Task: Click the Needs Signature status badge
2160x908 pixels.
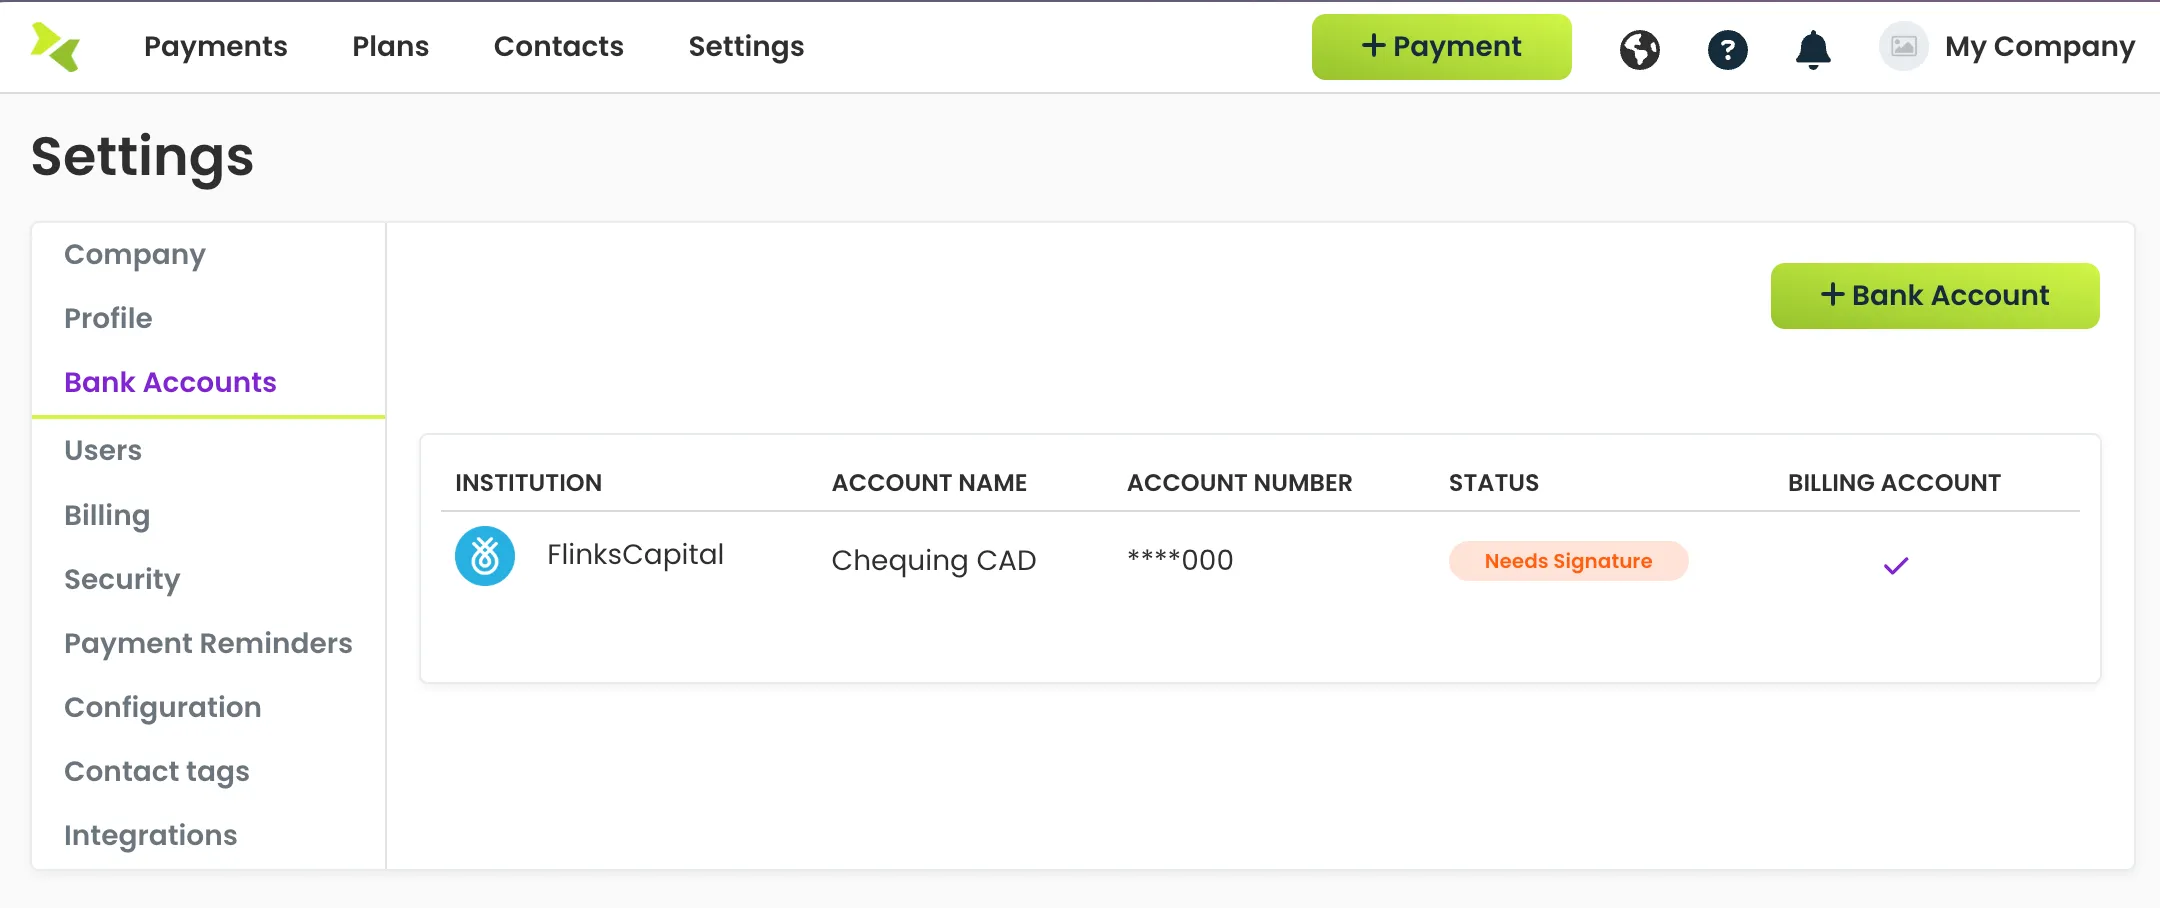Action: [1568, 561]
